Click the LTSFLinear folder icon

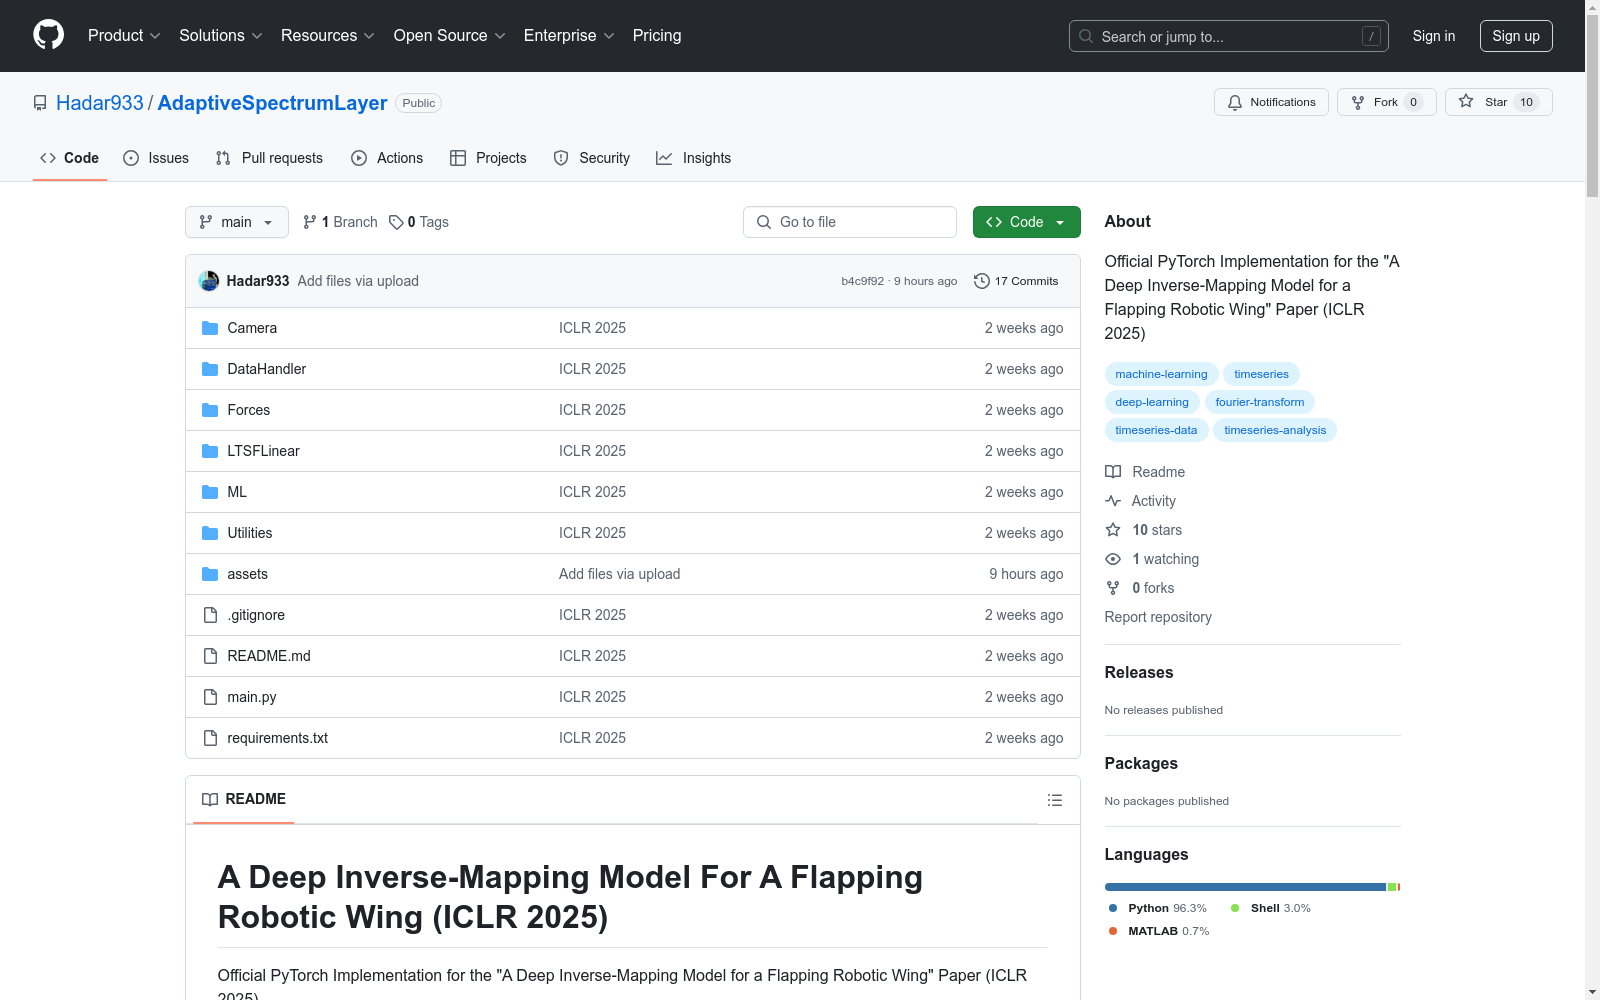[x=210, y=451]
